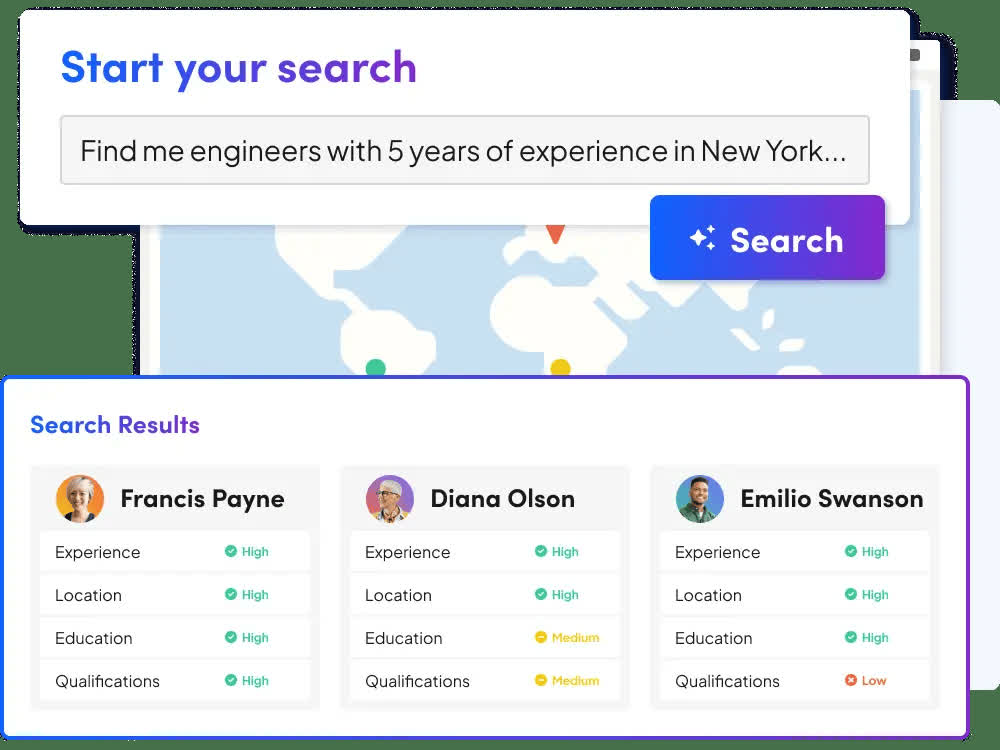Click Emilio Swanson's Education label

(x=714, y=638)
